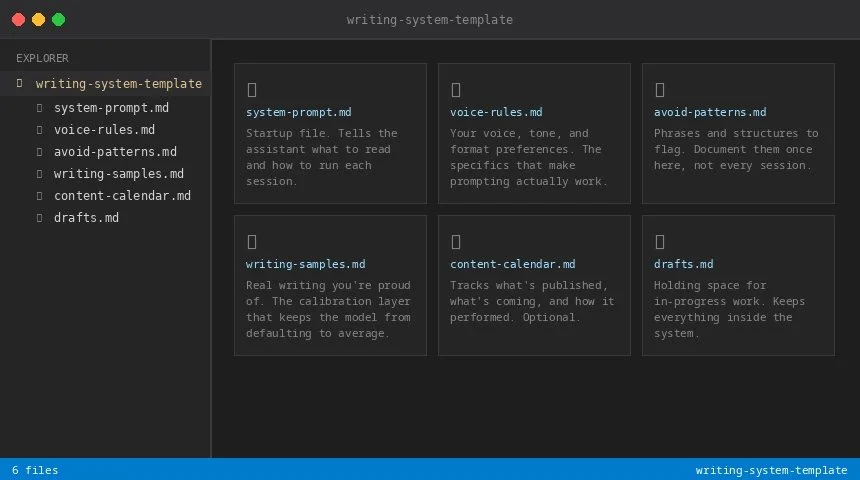
Task: Click the icon on the system-prompt.md card
Action: tap(252, 90)
